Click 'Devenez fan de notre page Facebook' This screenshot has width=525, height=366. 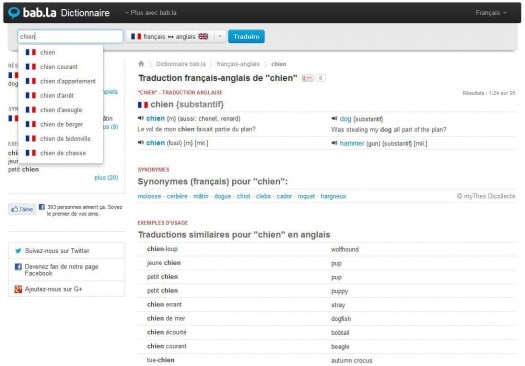pyautogui.click(x=61, y=270)
